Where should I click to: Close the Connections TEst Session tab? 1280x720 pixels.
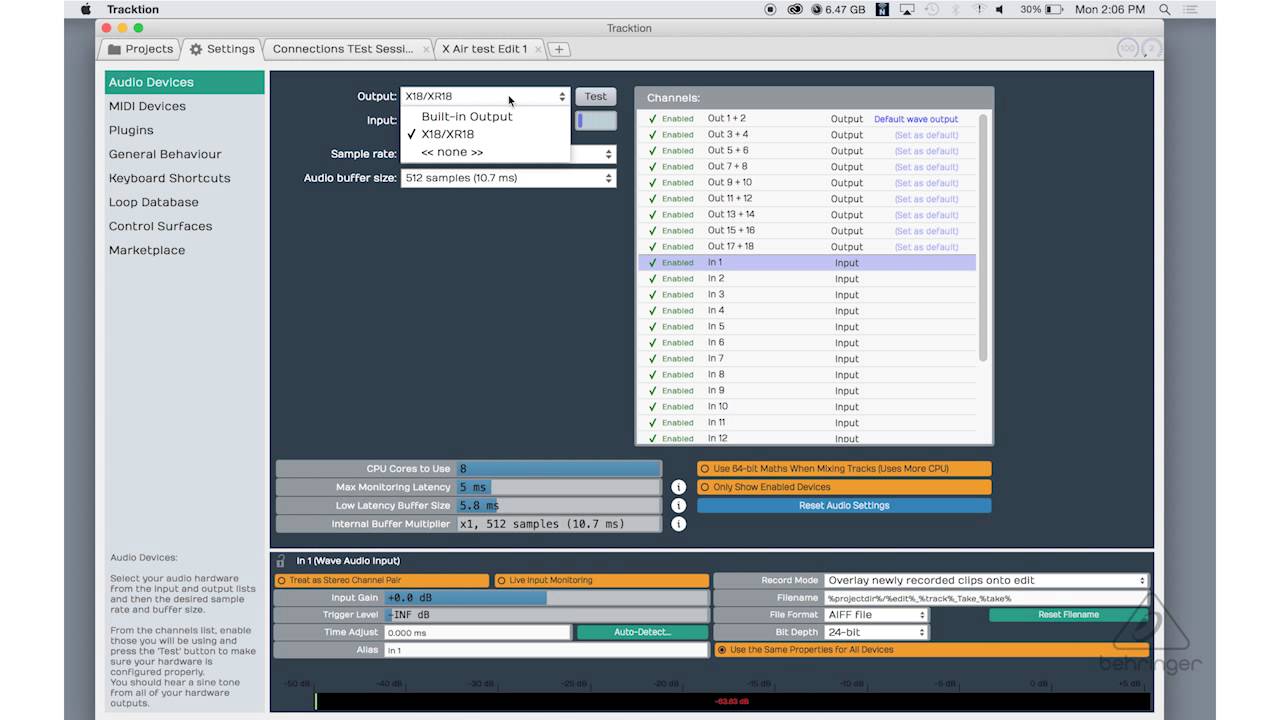426,49
